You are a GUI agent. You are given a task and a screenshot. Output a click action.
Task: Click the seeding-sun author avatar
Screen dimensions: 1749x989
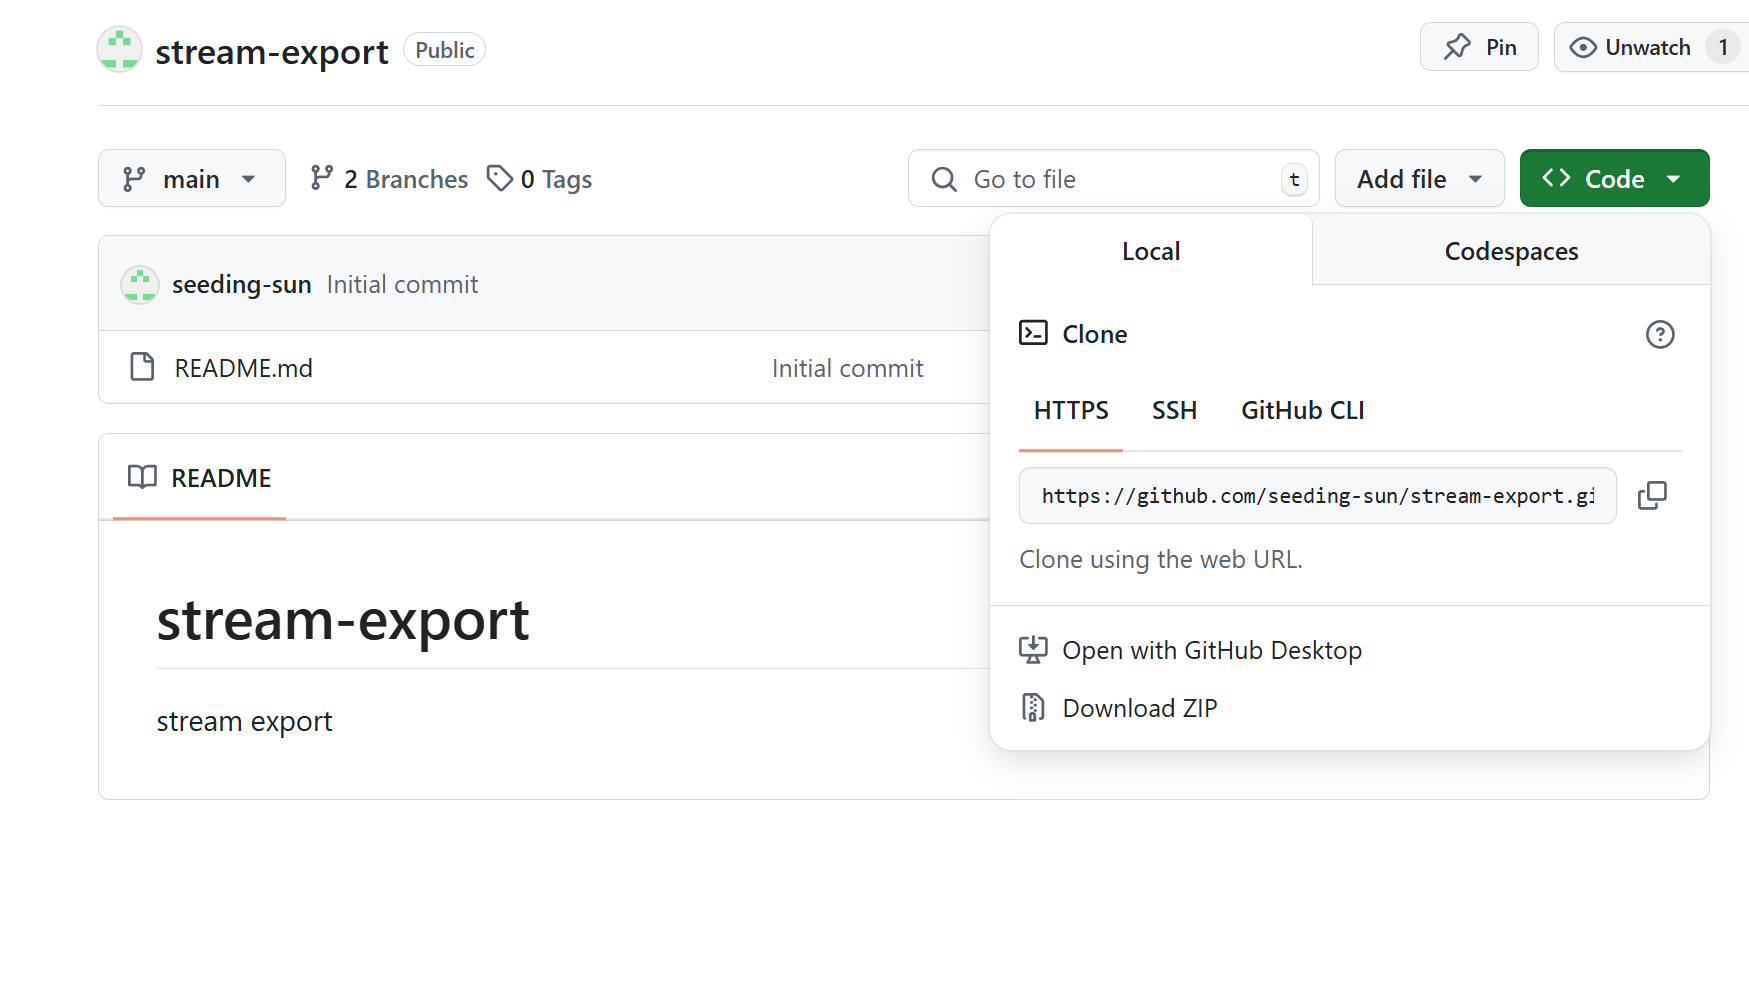(x=140, y=284)
